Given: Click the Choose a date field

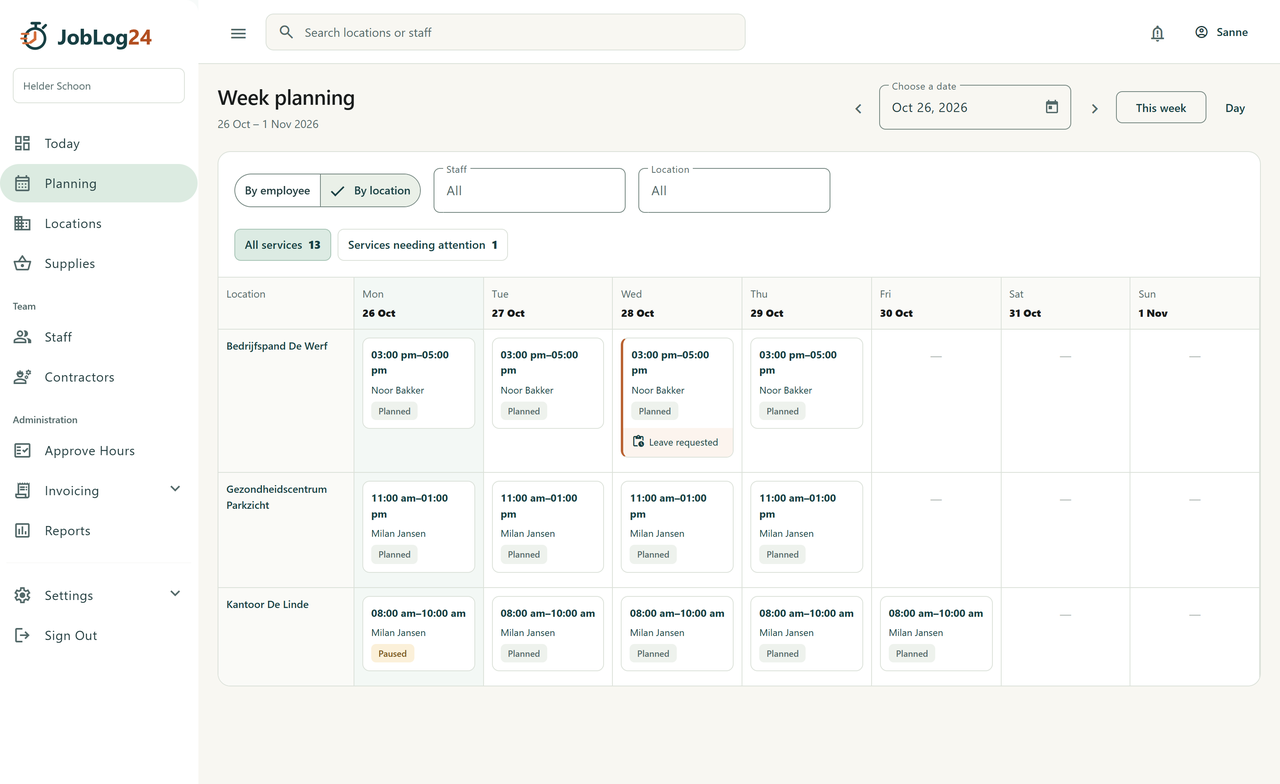Looking at the screenshot, I should pyautogui.click(x=975, y=107).
